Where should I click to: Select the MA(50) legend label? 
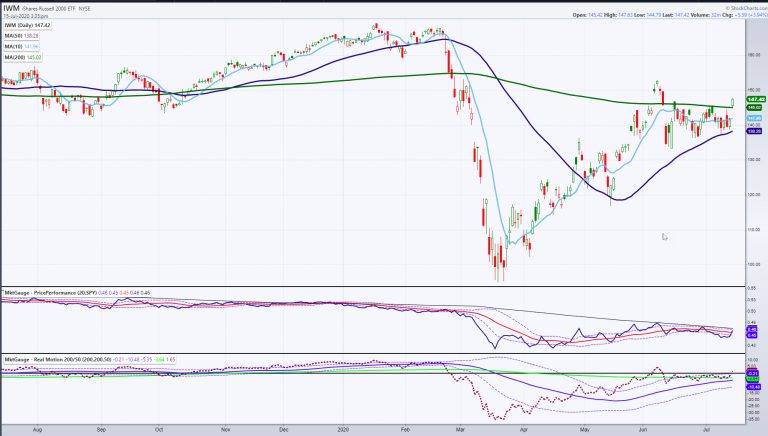(22, 36)
